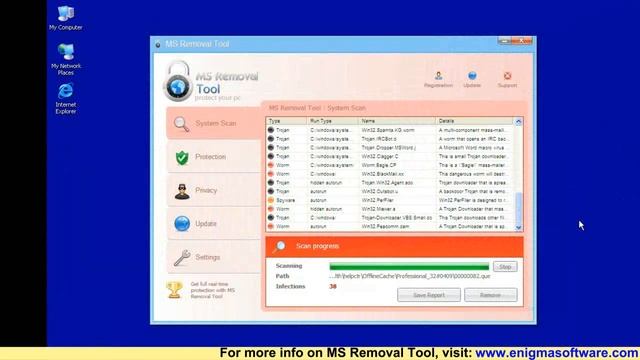Open the Settings section
The width and height of the screenshot is (640, 360).
tap(213, 257)
